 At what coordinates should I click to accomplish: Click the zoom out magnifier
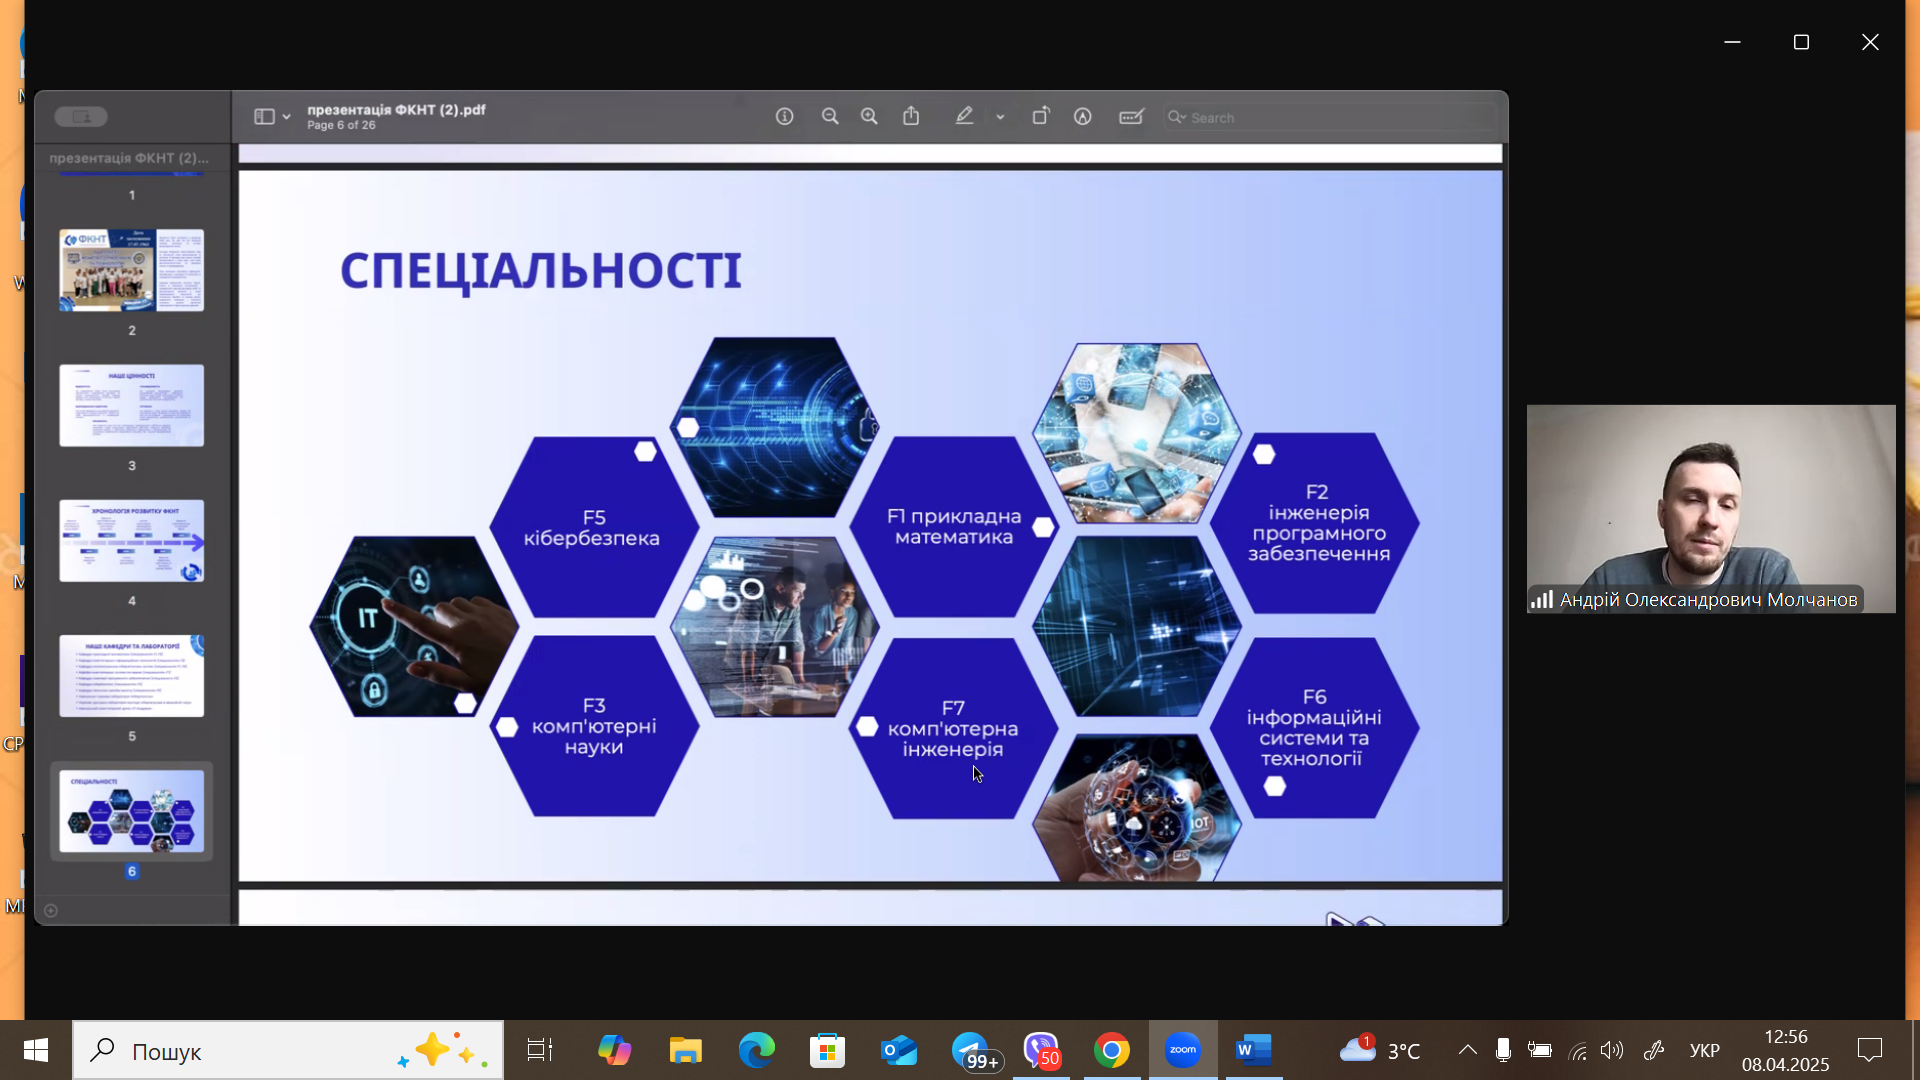coord(830,117)
